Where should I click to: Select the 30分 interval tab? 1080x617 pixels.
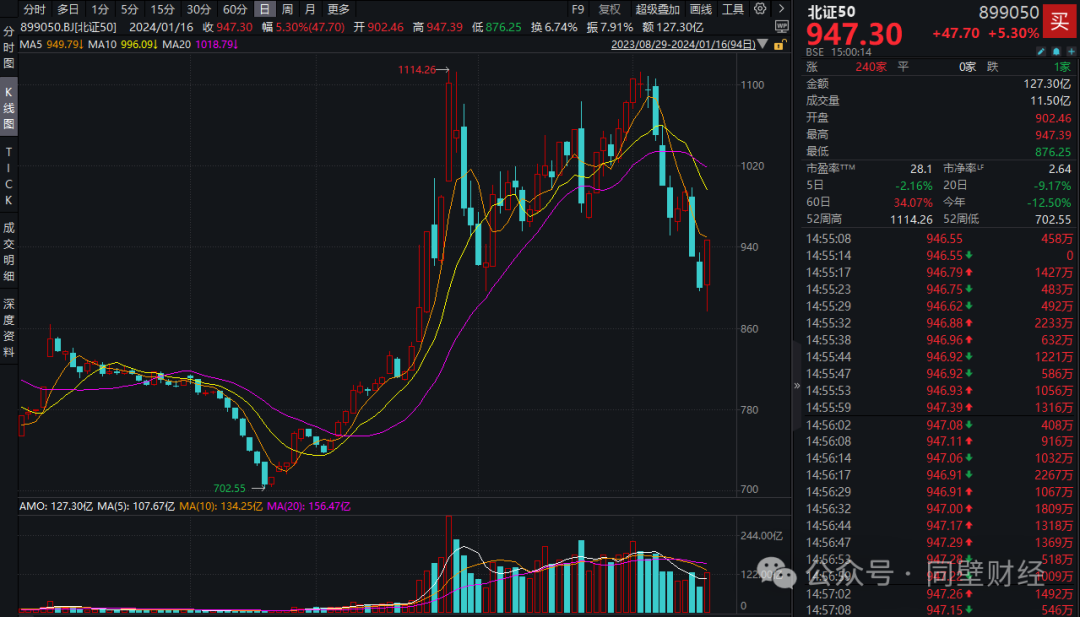(x=198, y=9)
